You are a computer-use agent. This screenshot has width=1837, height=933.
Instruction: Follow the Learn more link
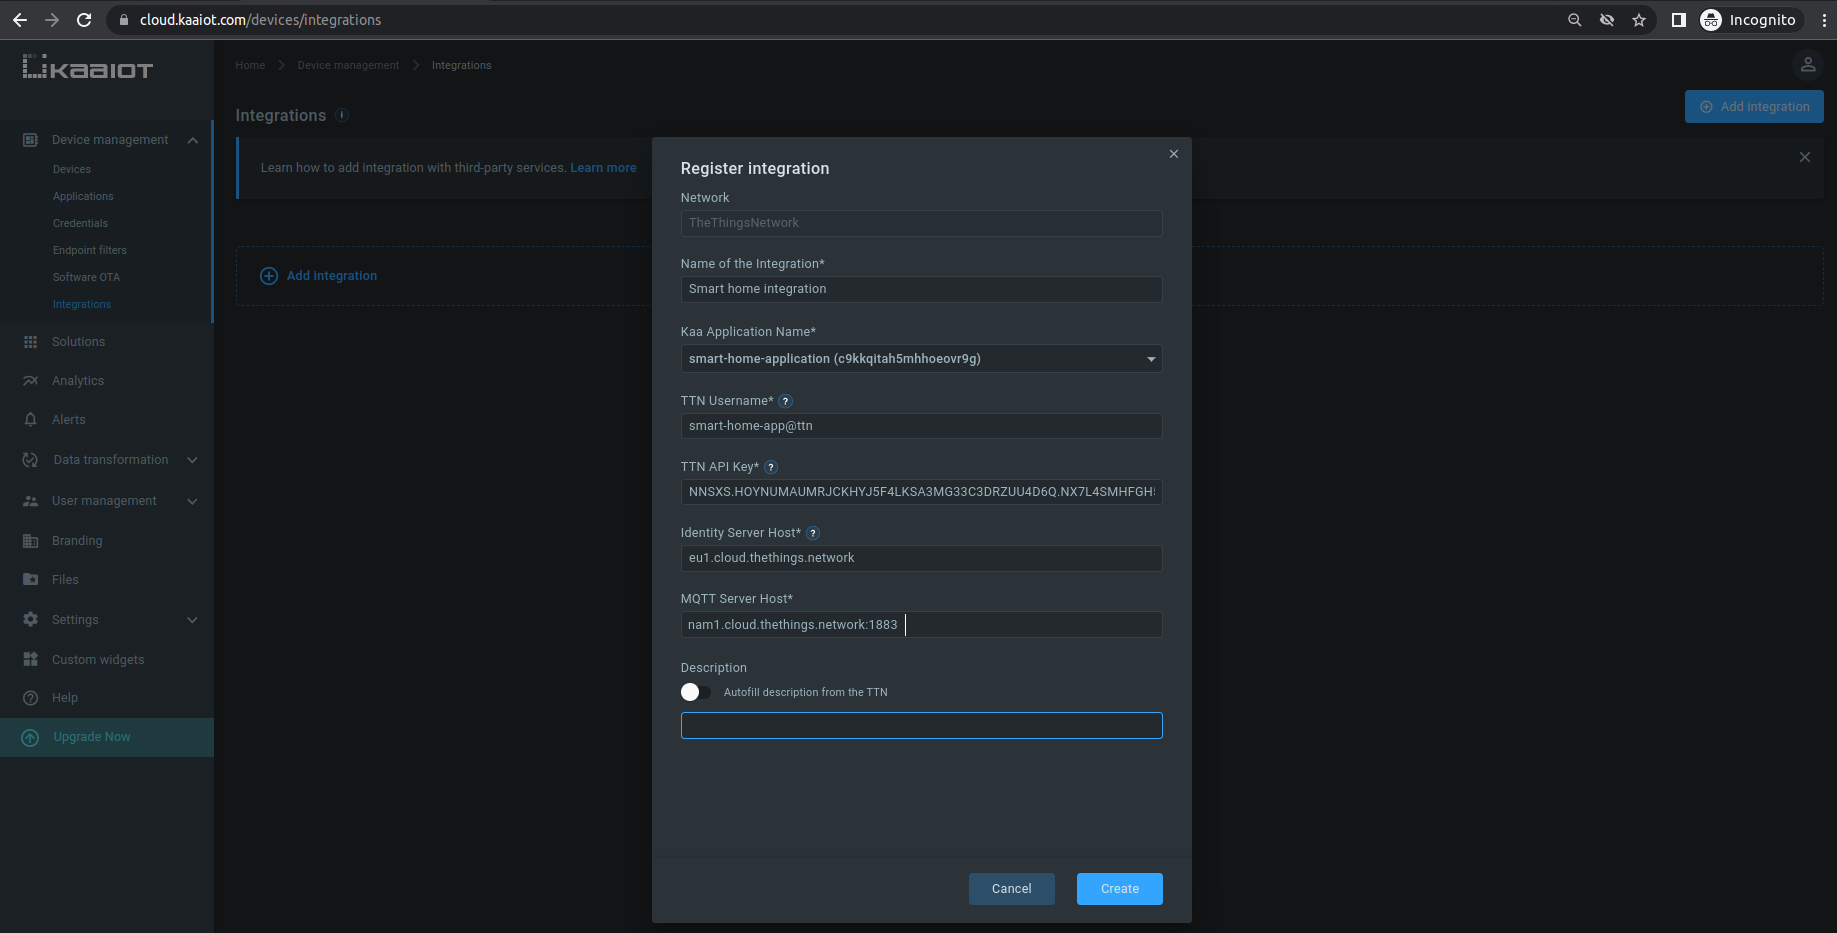coord(603,168)
